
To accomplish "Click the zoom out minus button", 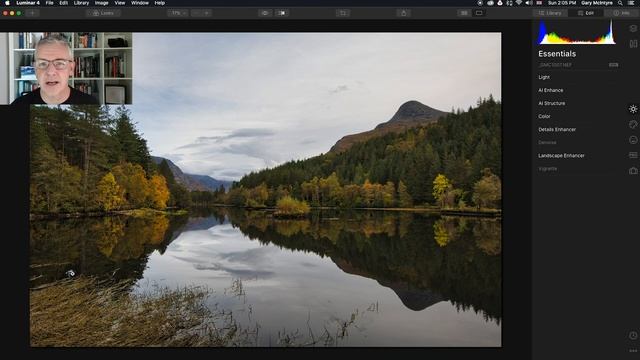I will click(196, 13).
